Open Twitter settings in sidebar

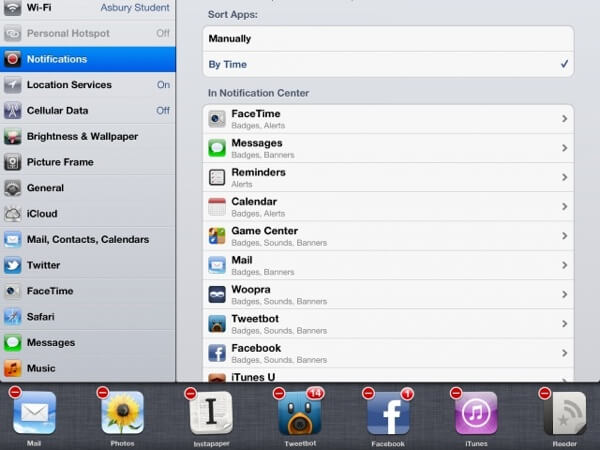point(88,265)
